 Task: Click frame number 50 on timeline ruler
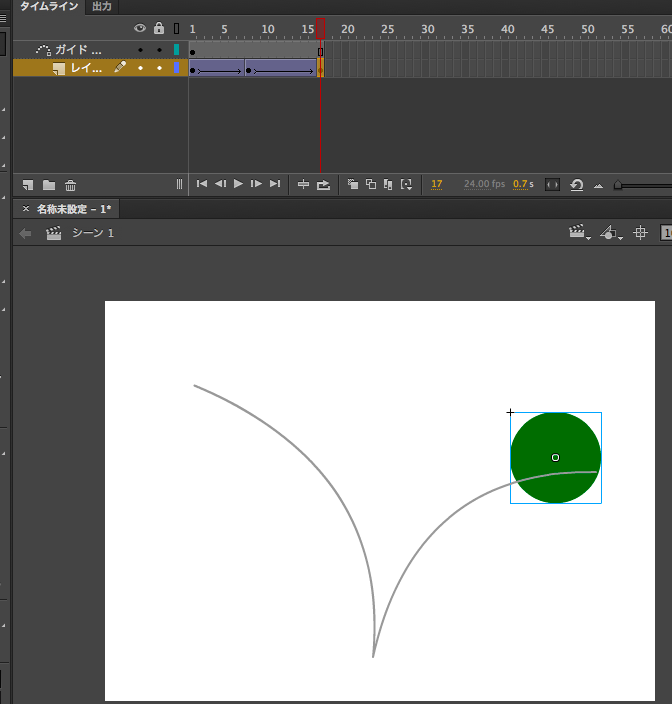(x=588, y=29)
